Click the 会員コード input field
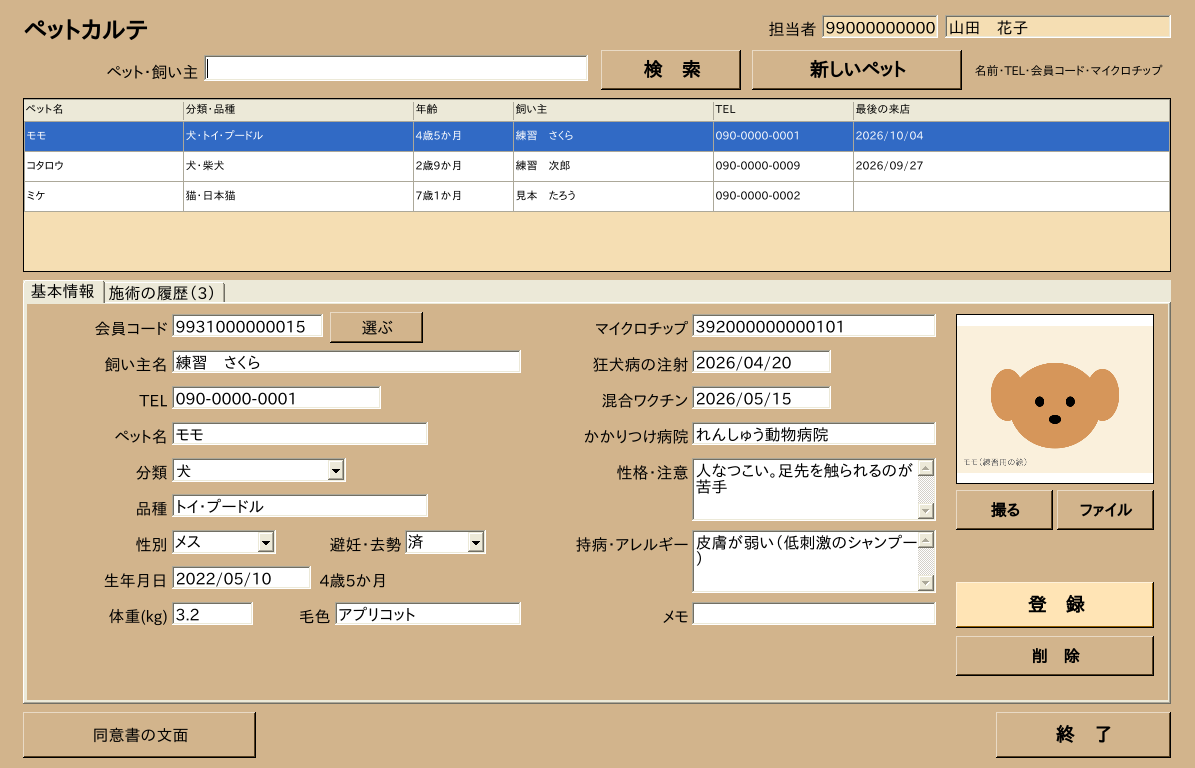Viewport: 1195px width, 768px height. pyautogui.click(x=248, y=327)
